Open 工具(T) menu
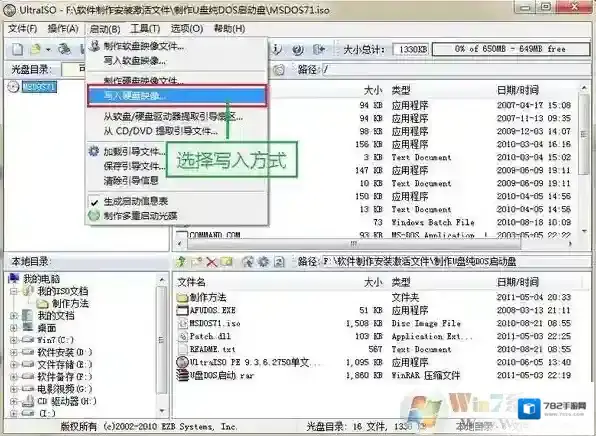Screen dimensions: 596x436 [145, 29]
